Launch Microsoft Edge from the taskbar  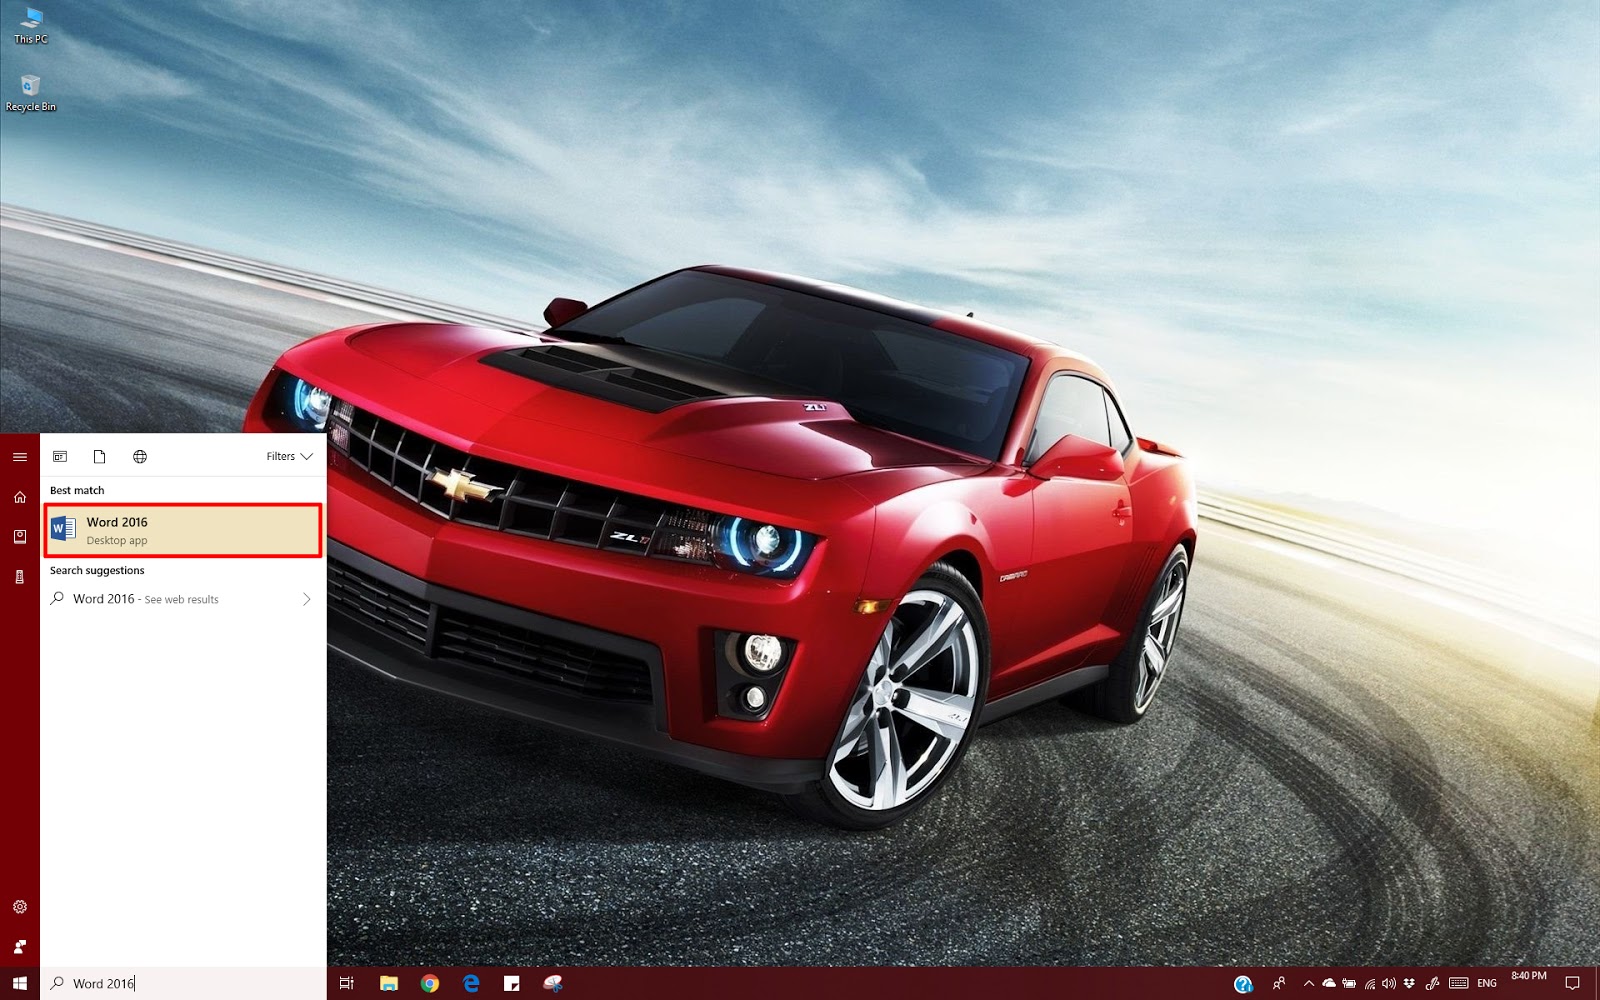pos(471,983)
